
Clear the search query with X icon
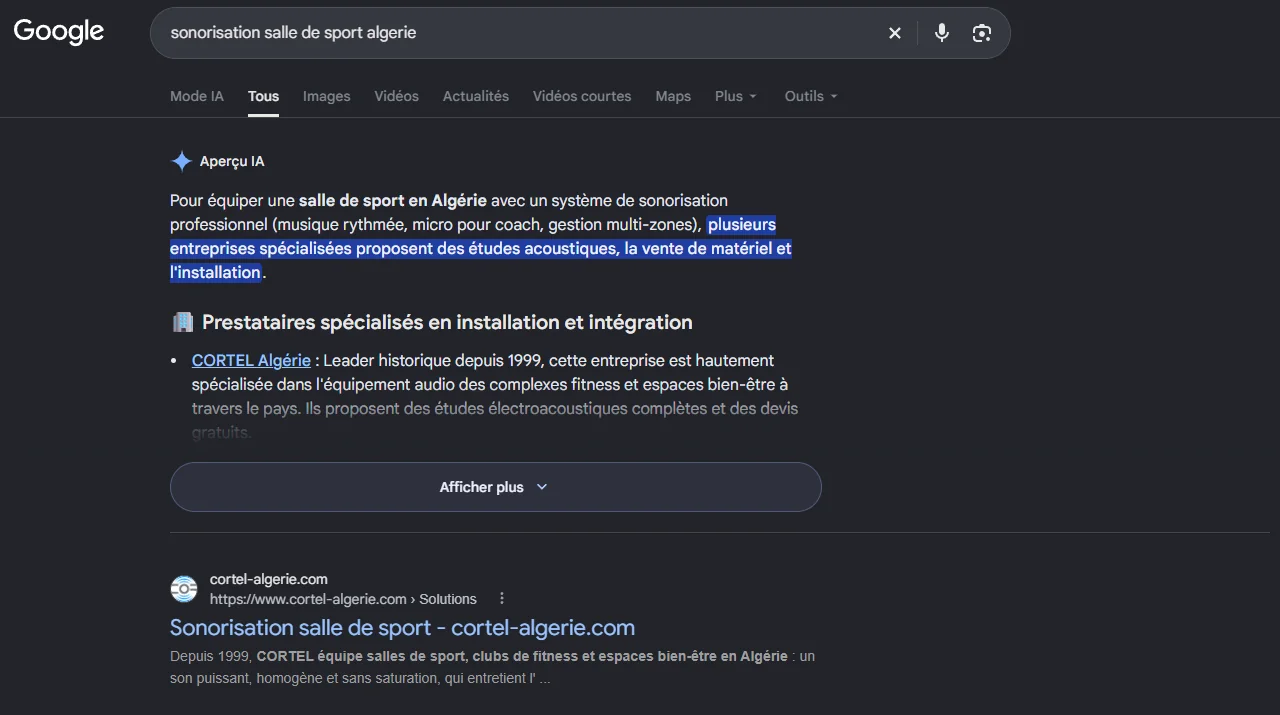click(x=895, y=33)
